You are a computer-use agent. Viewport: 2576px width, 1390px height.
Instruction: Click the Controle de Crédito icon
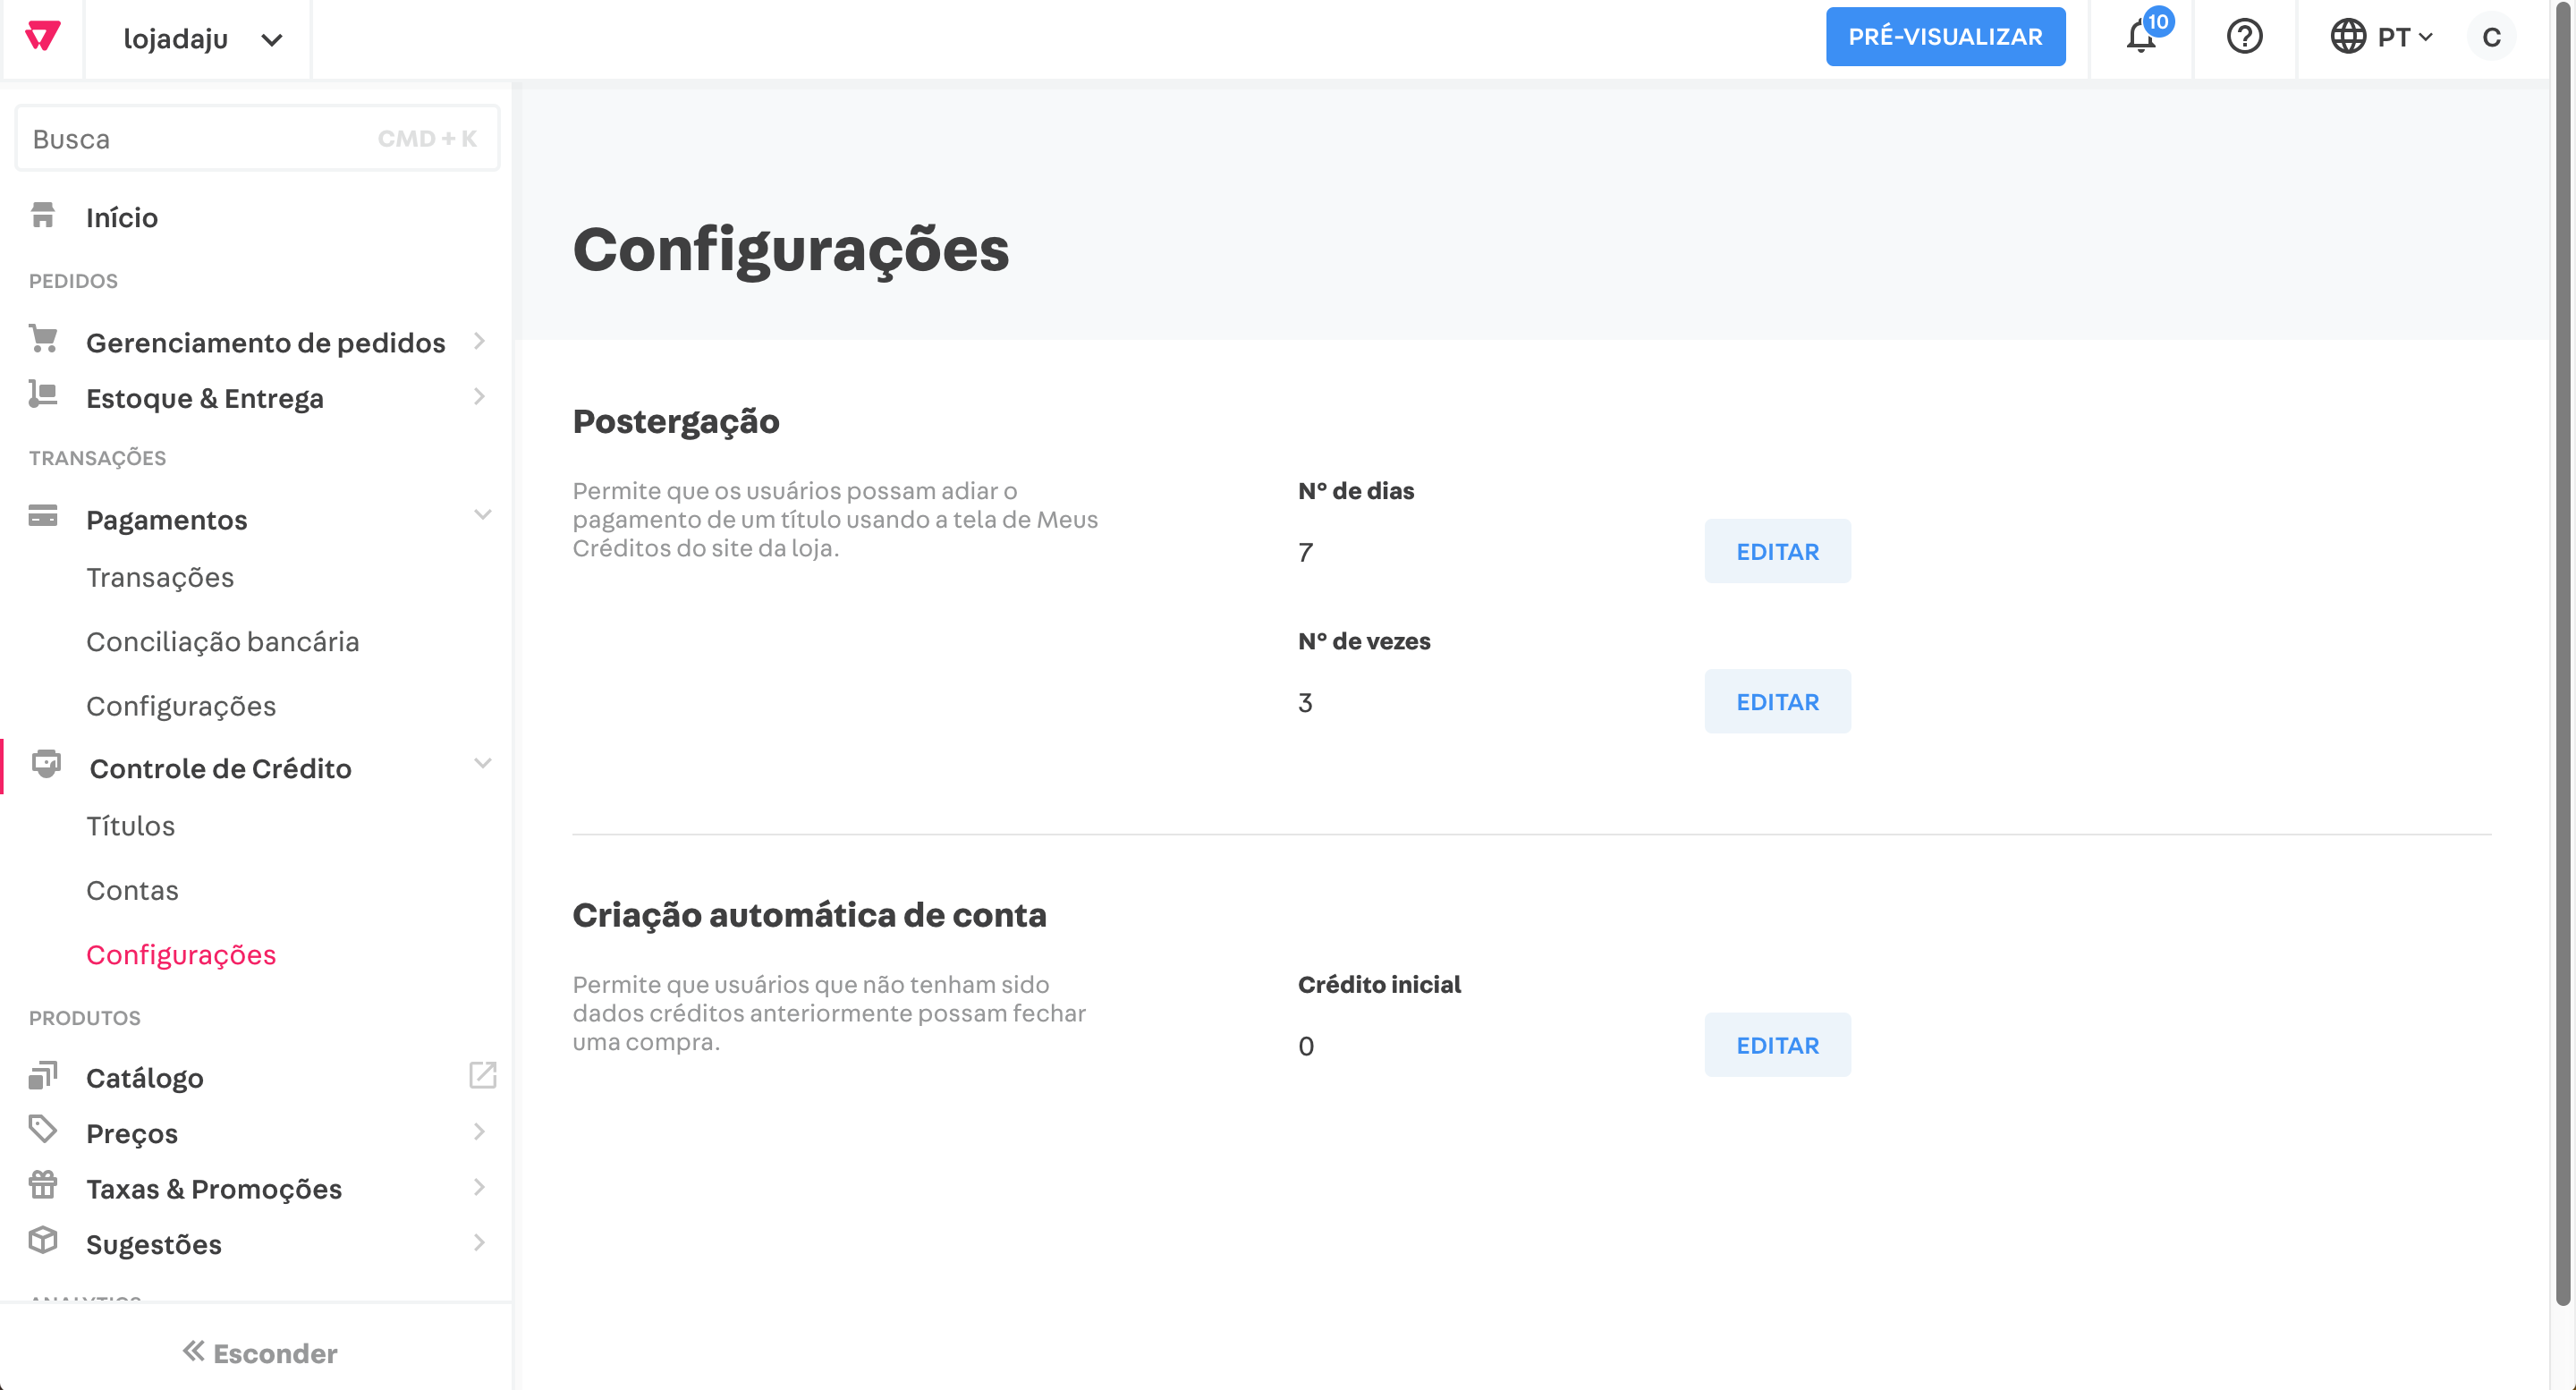coord(46,765)
